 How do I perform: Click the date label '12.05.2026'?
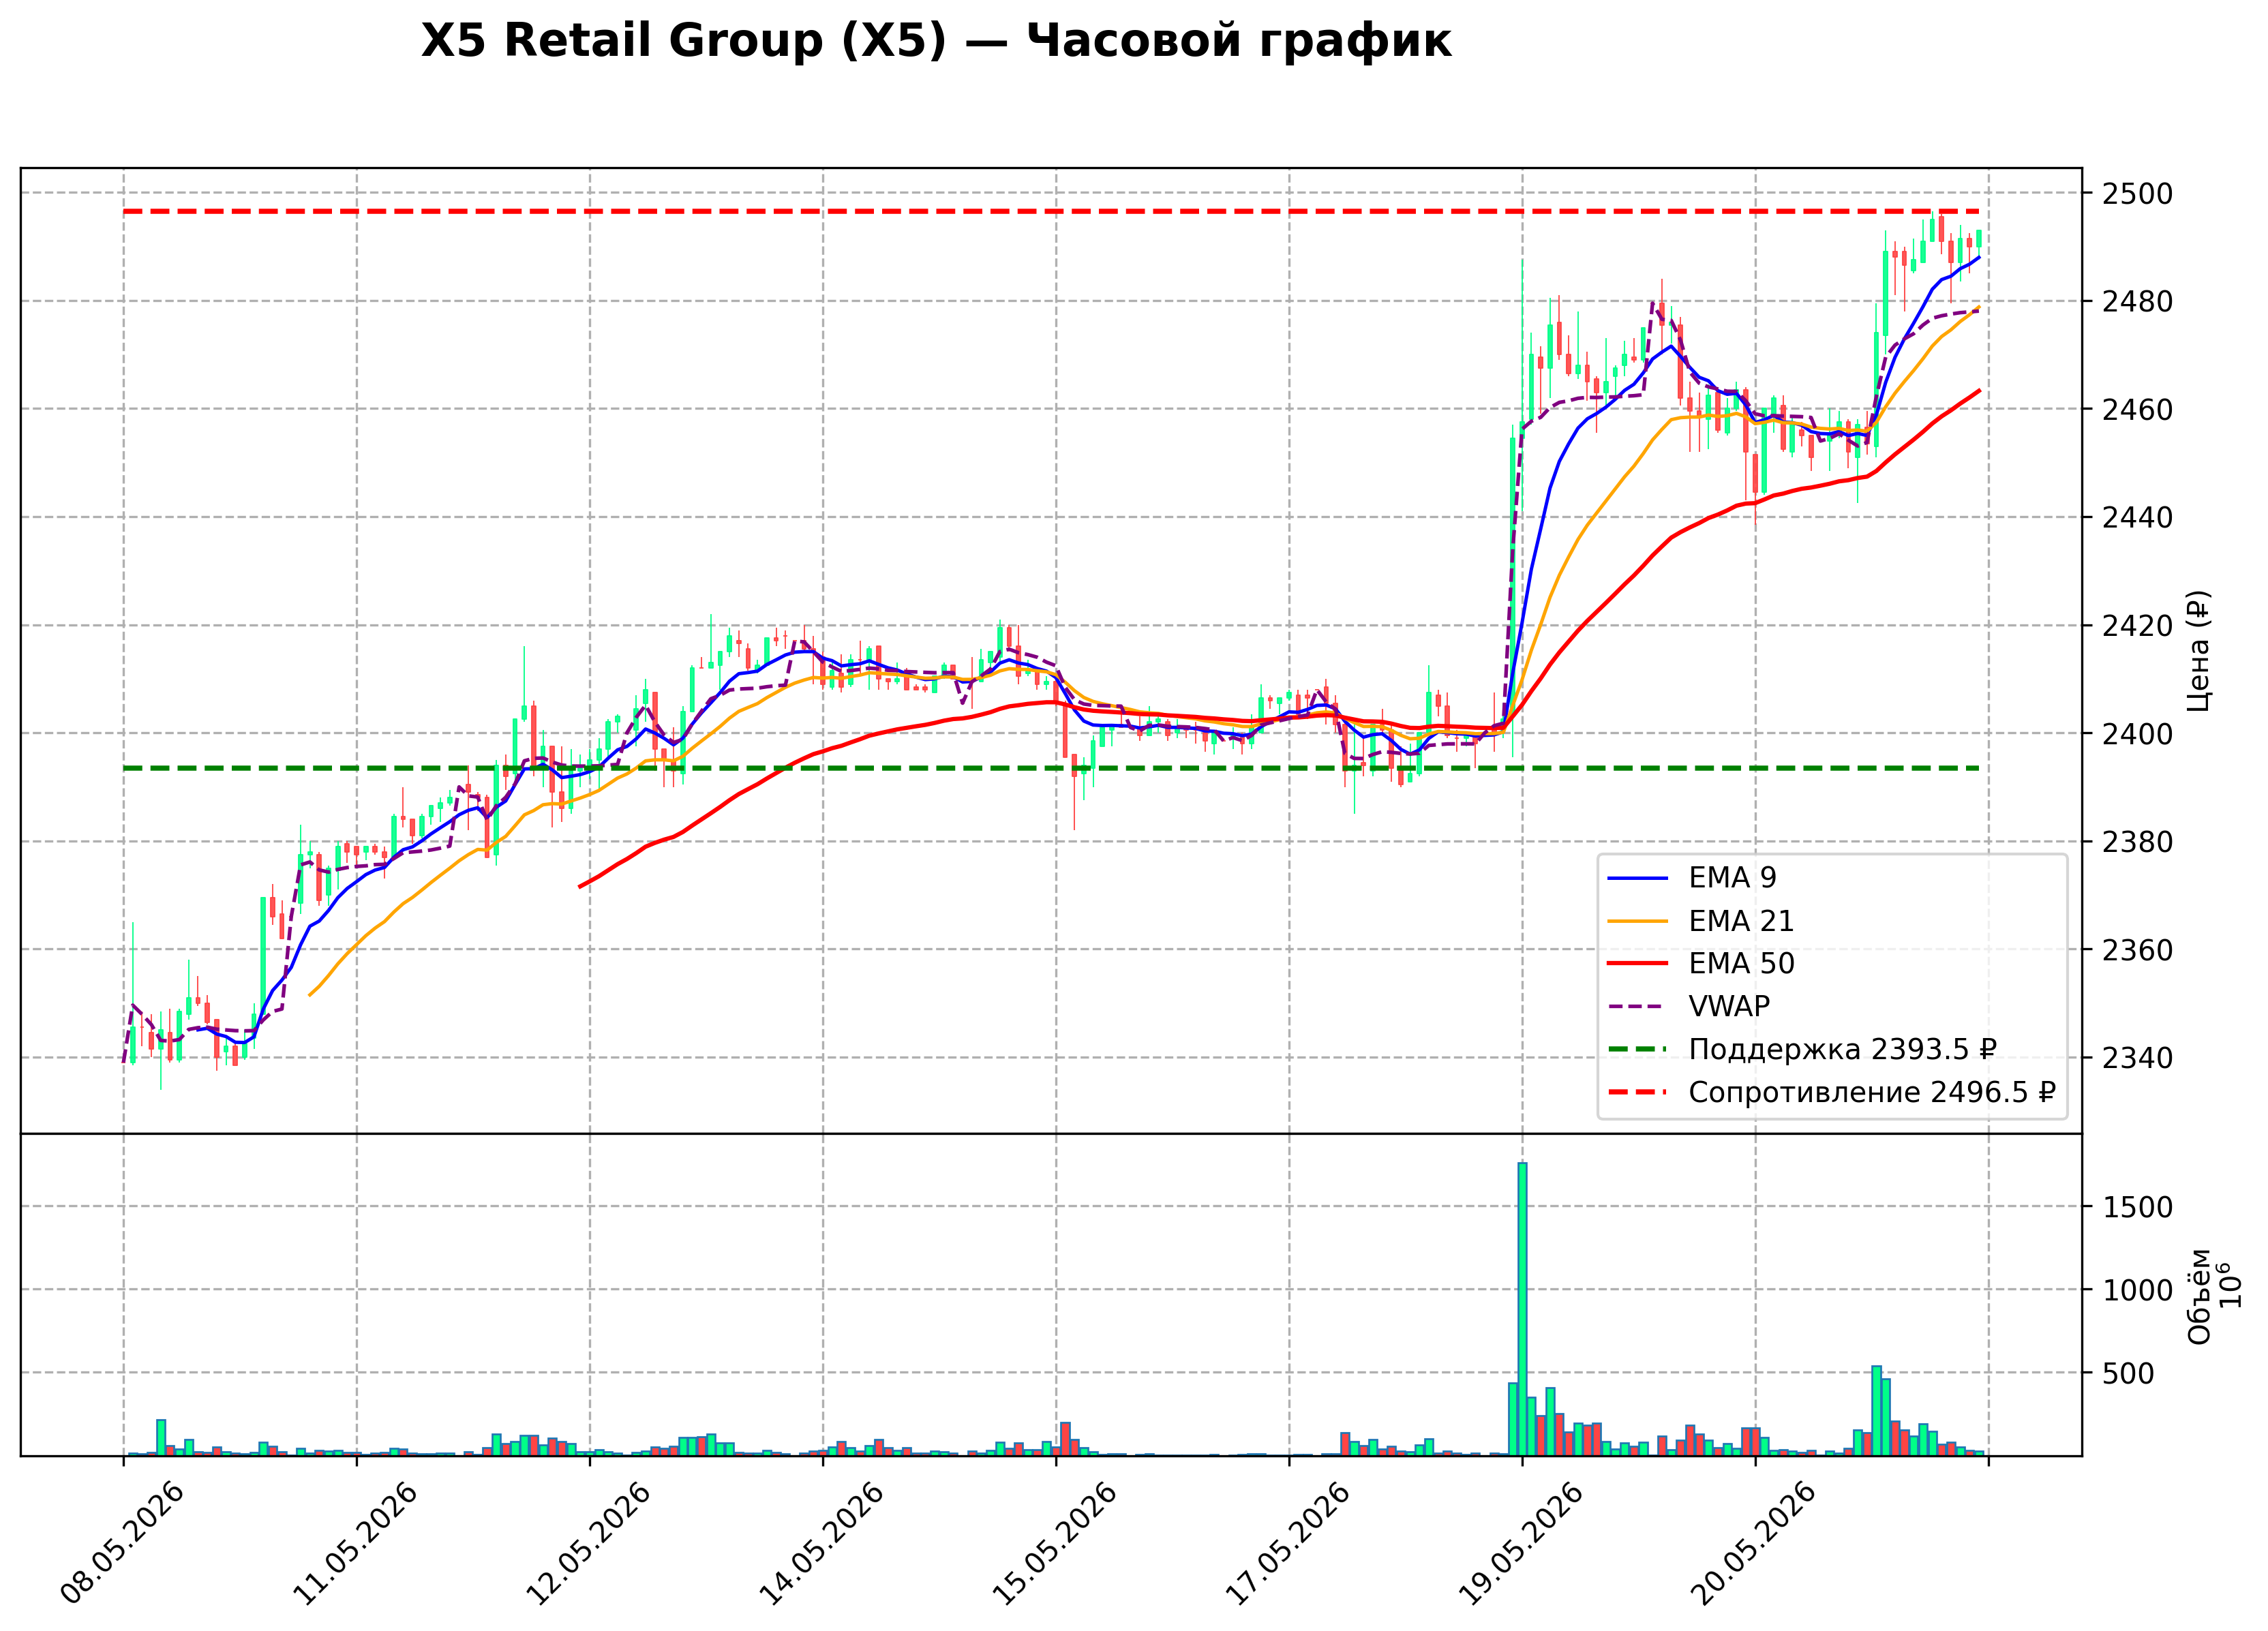pos(588,1544)
